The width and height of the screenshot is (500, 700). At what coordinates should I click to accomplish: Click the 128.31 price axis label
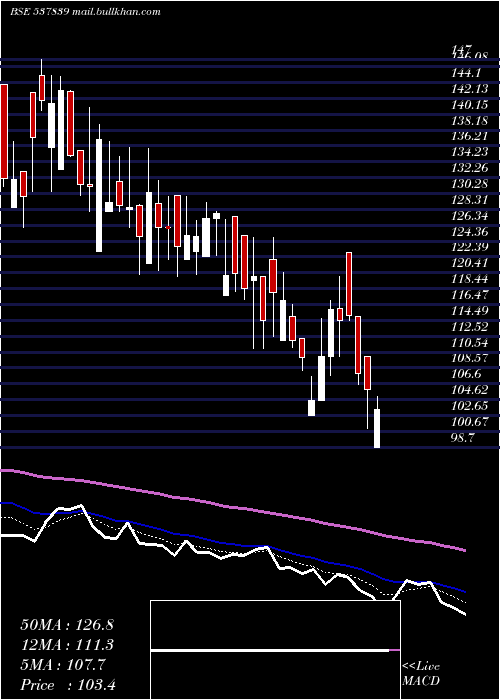470,200
